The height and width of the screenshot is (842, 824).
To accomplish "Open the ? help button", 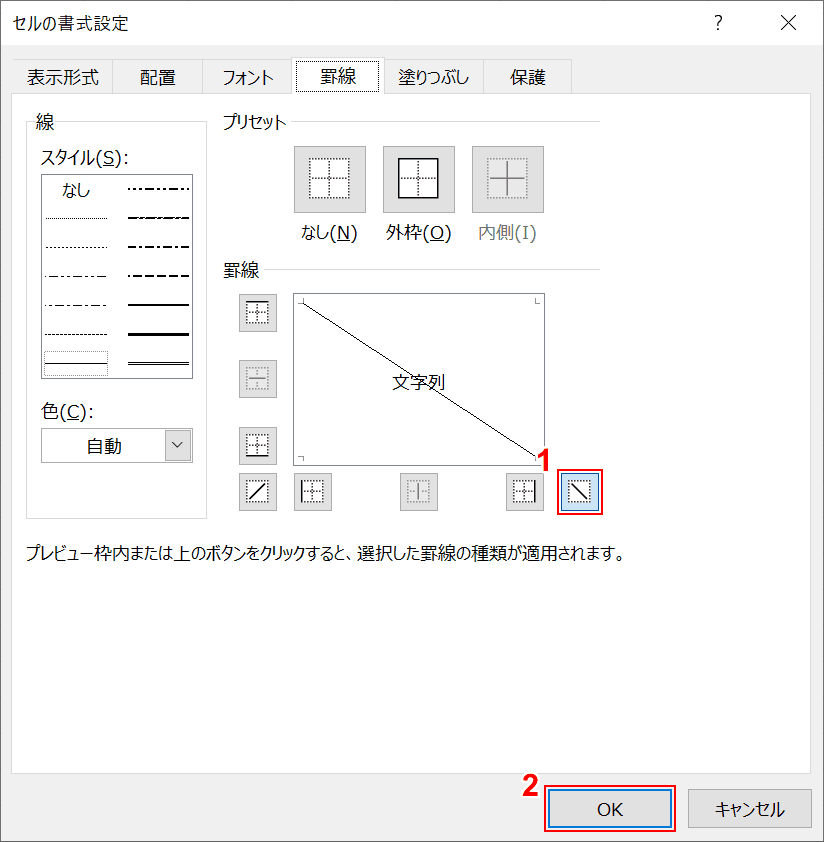I will 718,23.
